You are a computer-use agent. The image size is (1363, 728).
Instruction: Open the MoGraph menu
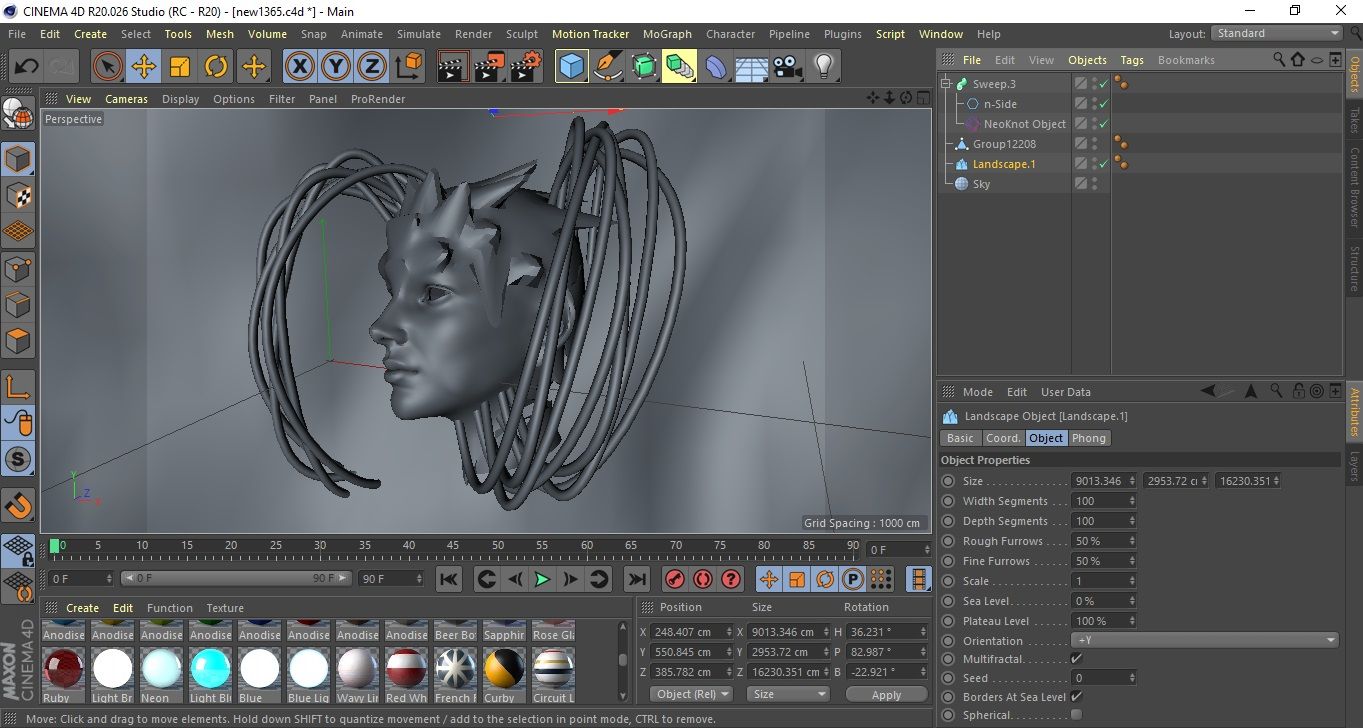pyautogui.click(x=667, y=33)
